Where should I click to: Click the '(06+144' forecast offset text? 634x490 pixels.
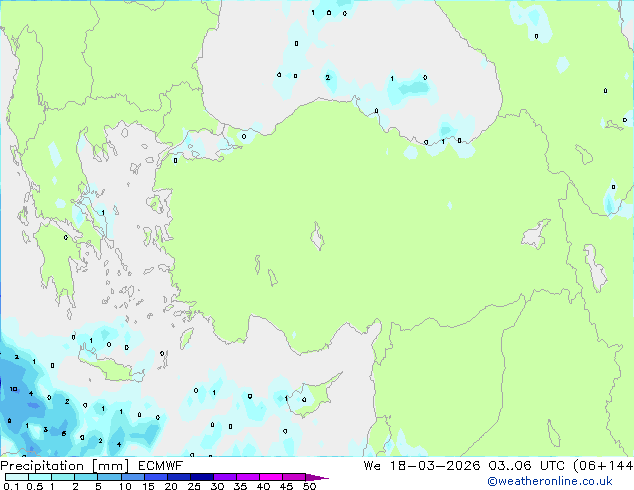[x=603, y=466]
